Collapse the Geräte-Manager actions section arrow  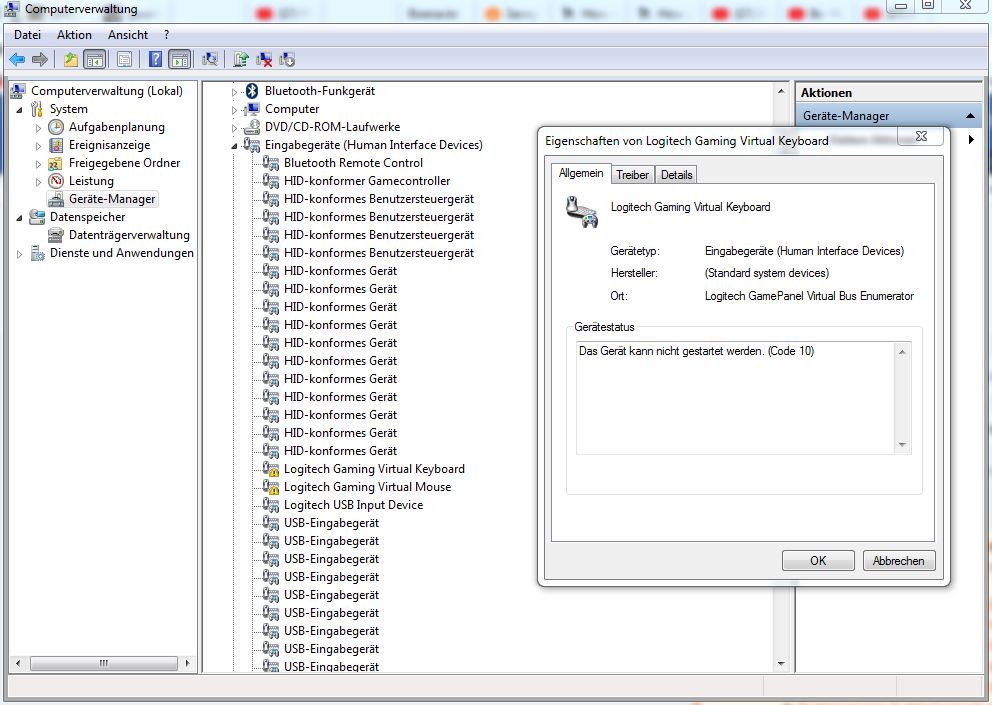(x=970, y=116)
